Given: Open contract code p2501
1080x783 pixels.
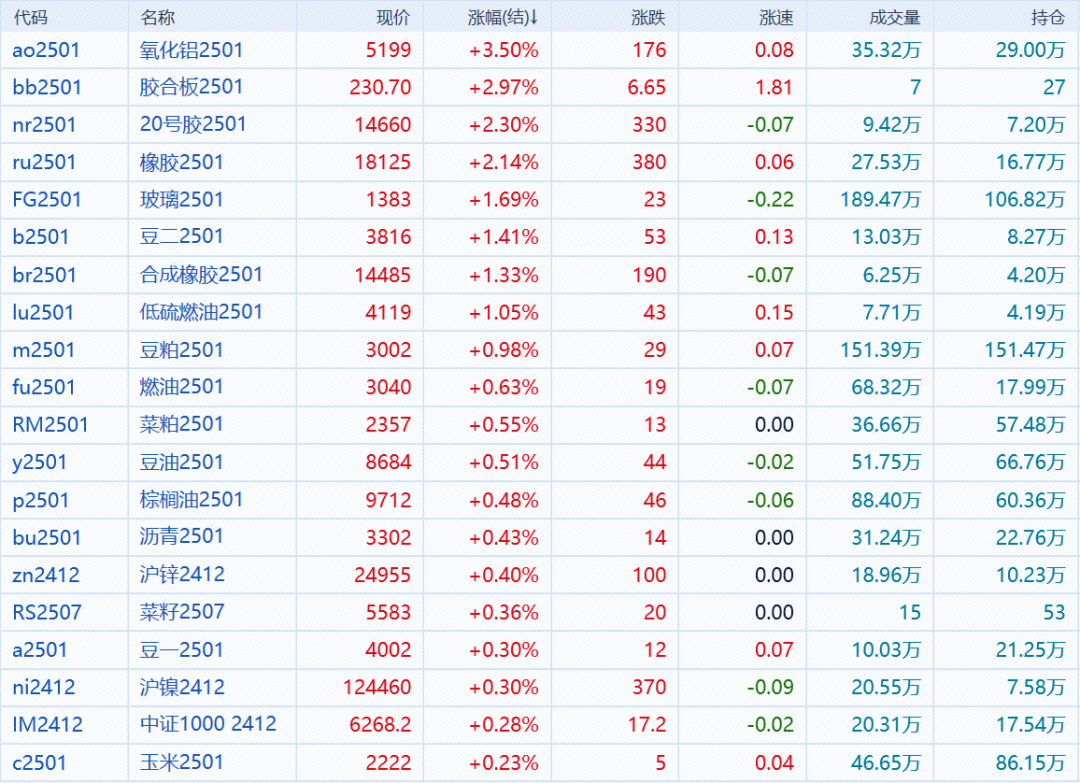Looking at the screenshot, I should click(x=41, y=500).
